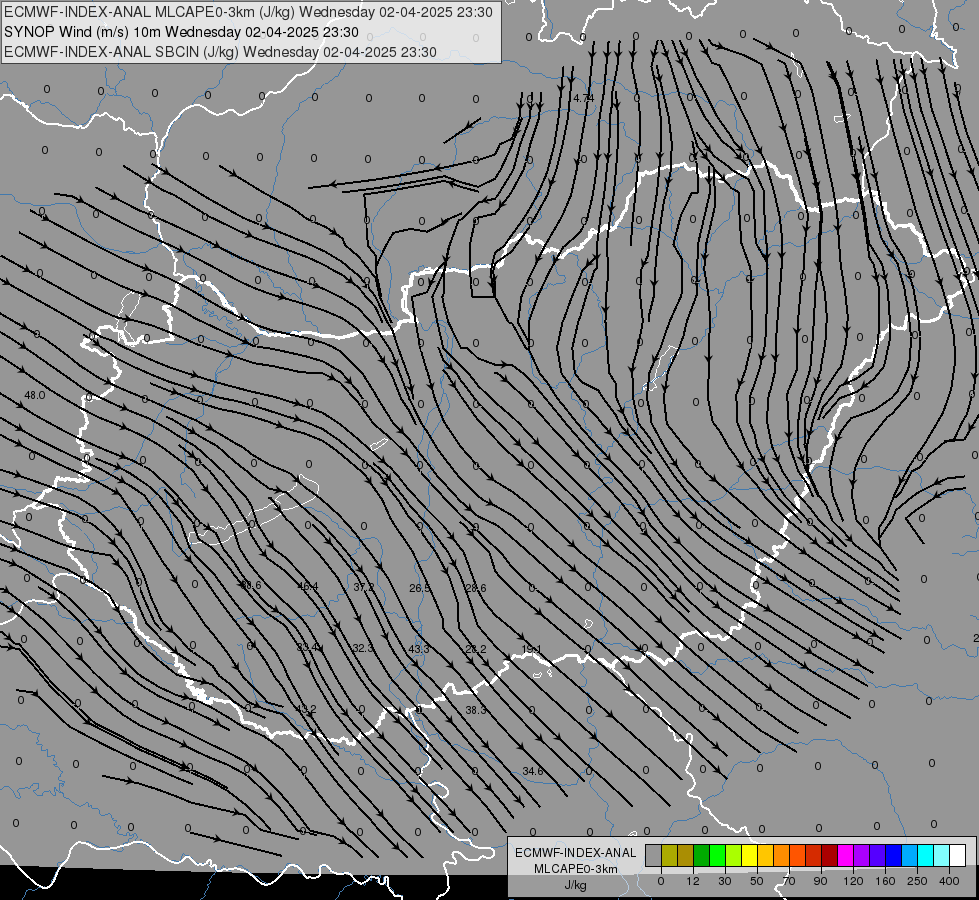Screen dimensions: 979x900
Task: Click the legend scale value 70
Action: point(789,881)
